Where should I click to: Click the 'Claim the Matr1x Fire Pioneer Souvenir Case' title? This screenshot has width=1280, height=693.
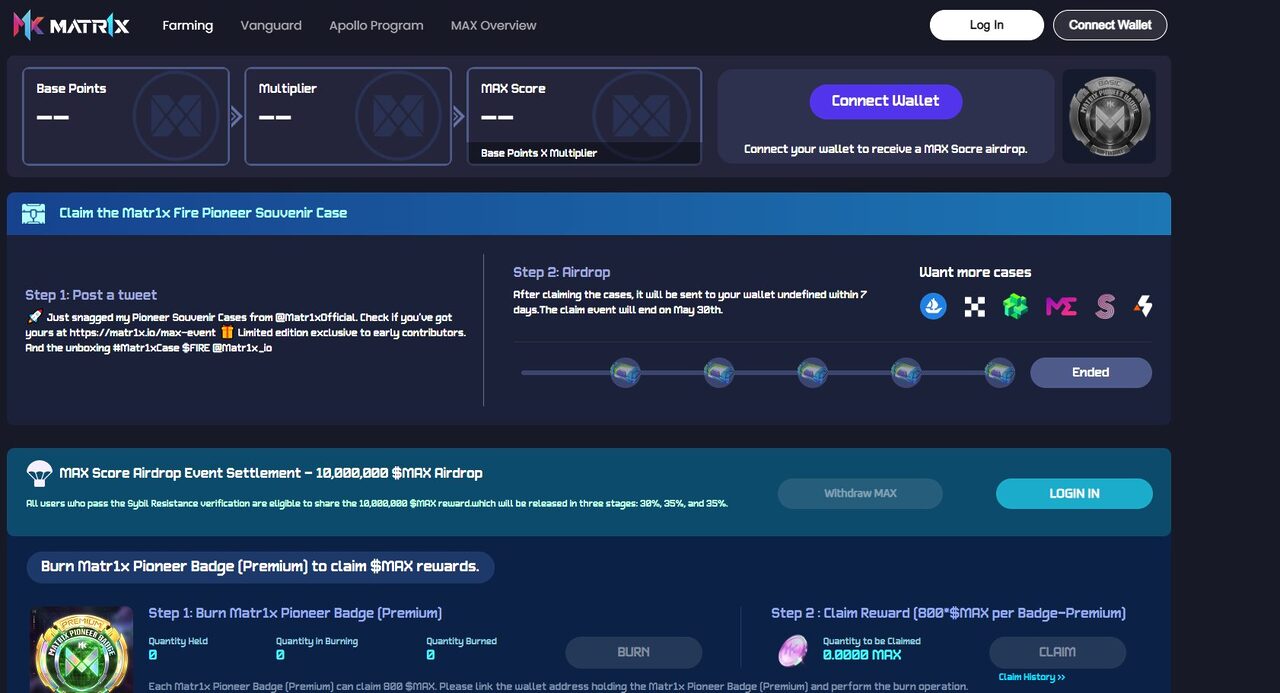pos(203,213)
